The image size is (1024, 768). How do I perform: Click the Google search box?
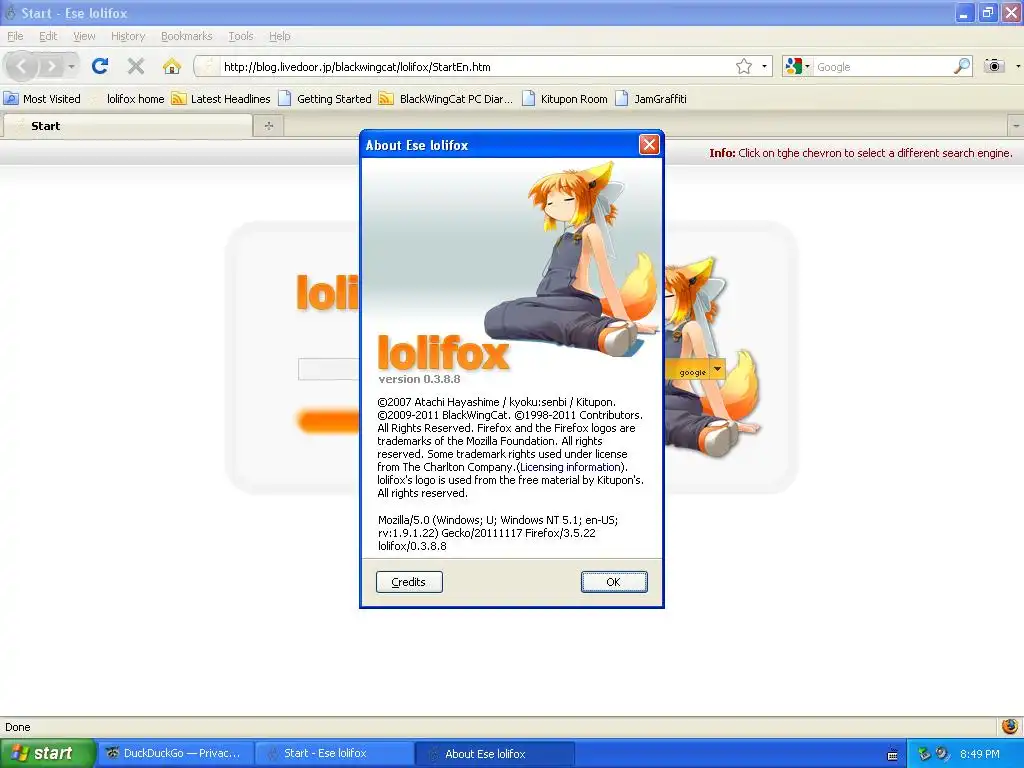[883, 67]
